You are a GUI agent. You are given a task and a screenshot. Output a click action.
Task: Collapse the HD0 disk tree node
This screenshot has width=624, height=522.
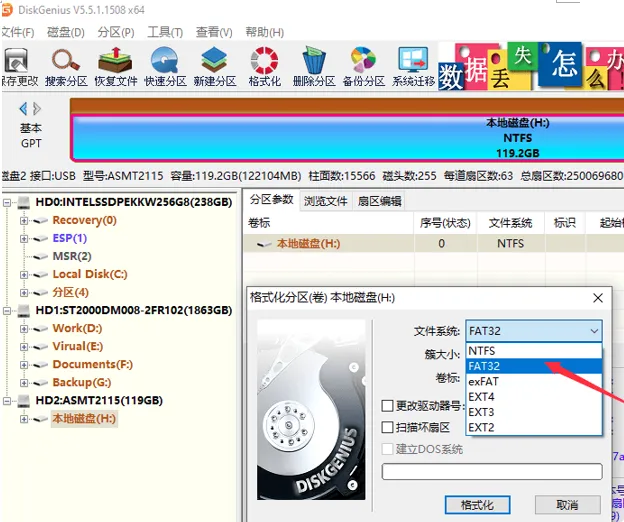(x=7, y=203)
